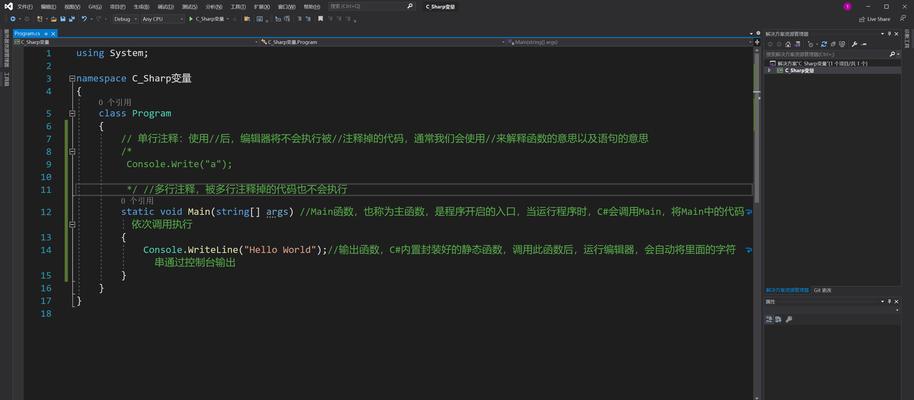Click the "Hello World" string literal
This screenshot has width=914, height=400.
point(280,250)
